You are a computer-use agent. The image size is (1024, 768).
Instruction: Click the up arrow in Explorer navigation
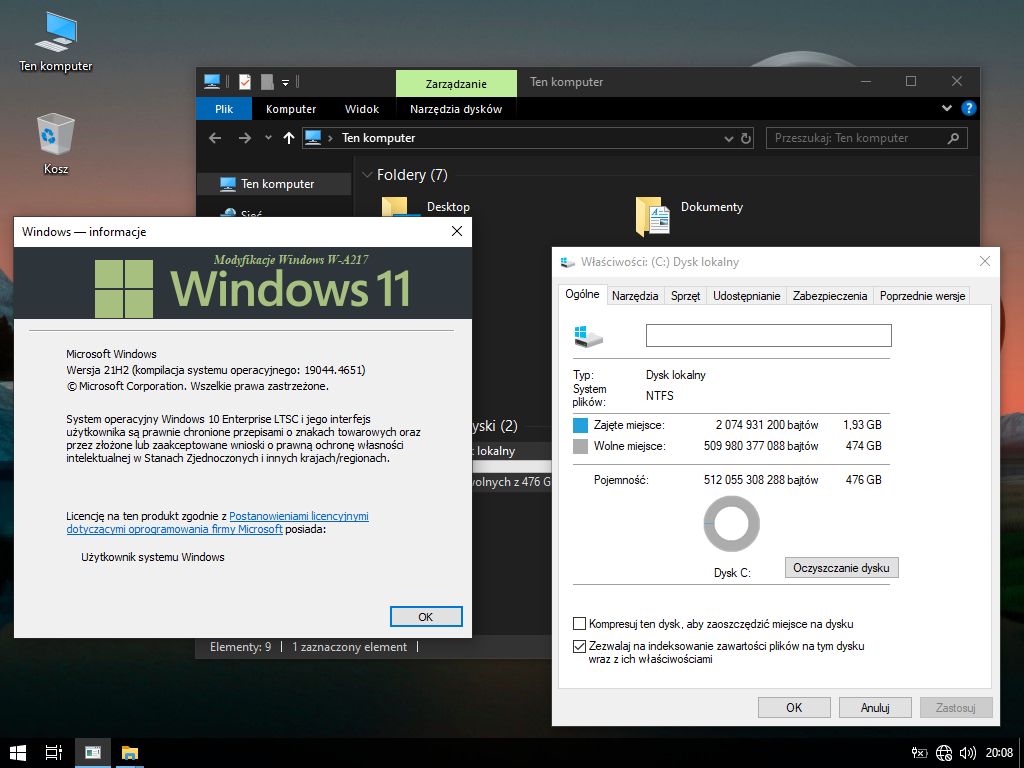289,138
